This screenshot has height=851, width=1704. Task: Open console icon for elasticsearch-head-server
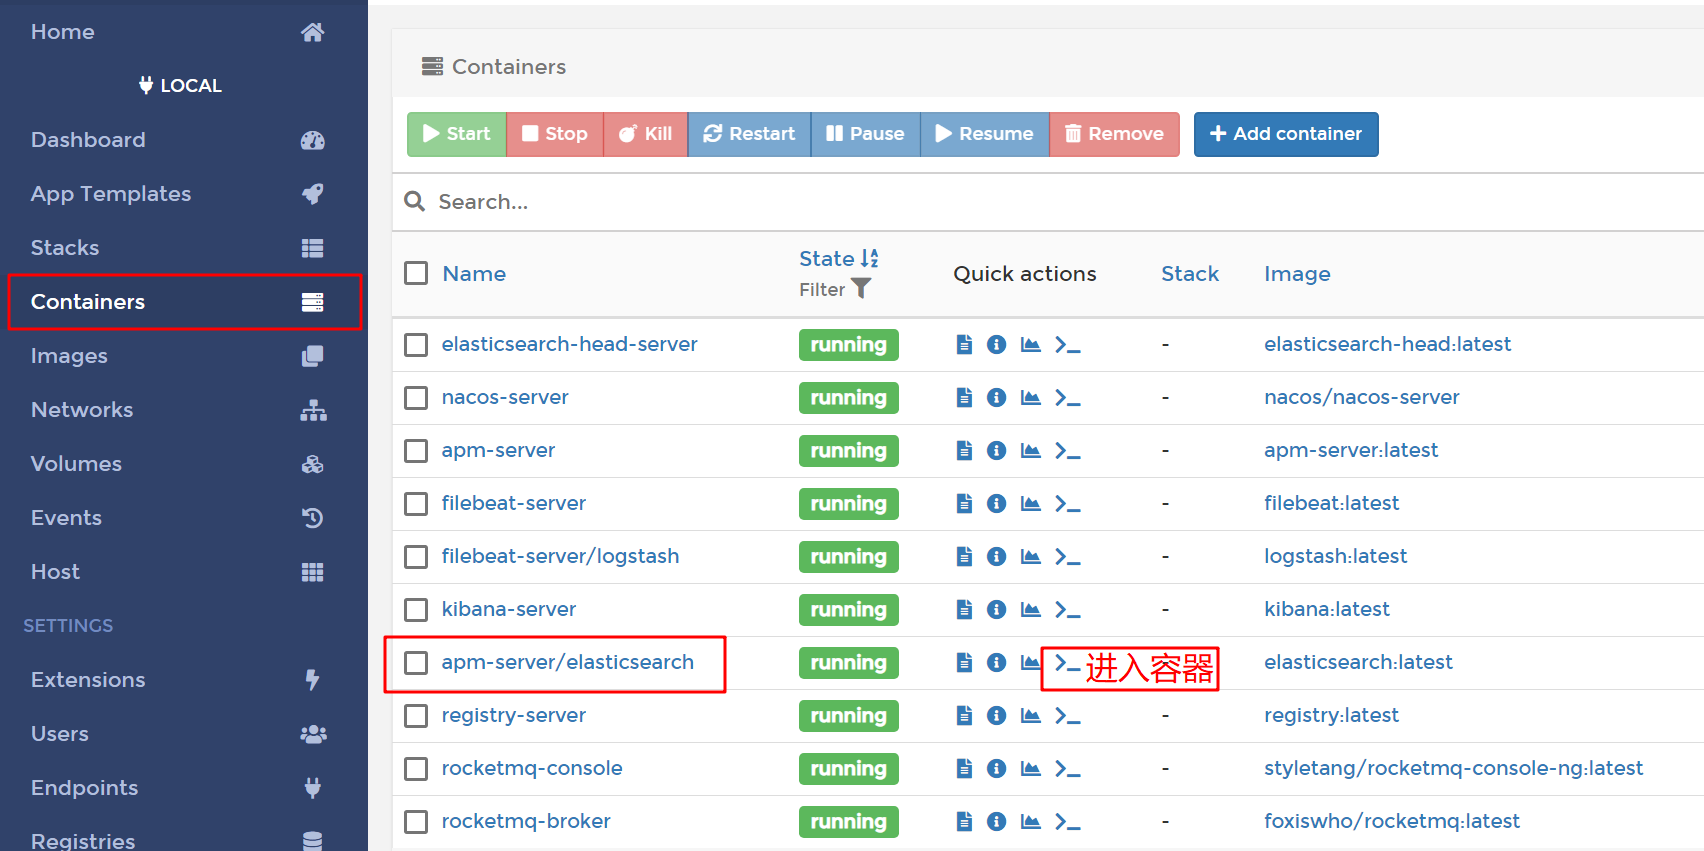pyautogui.click(x=1067, y=345)
